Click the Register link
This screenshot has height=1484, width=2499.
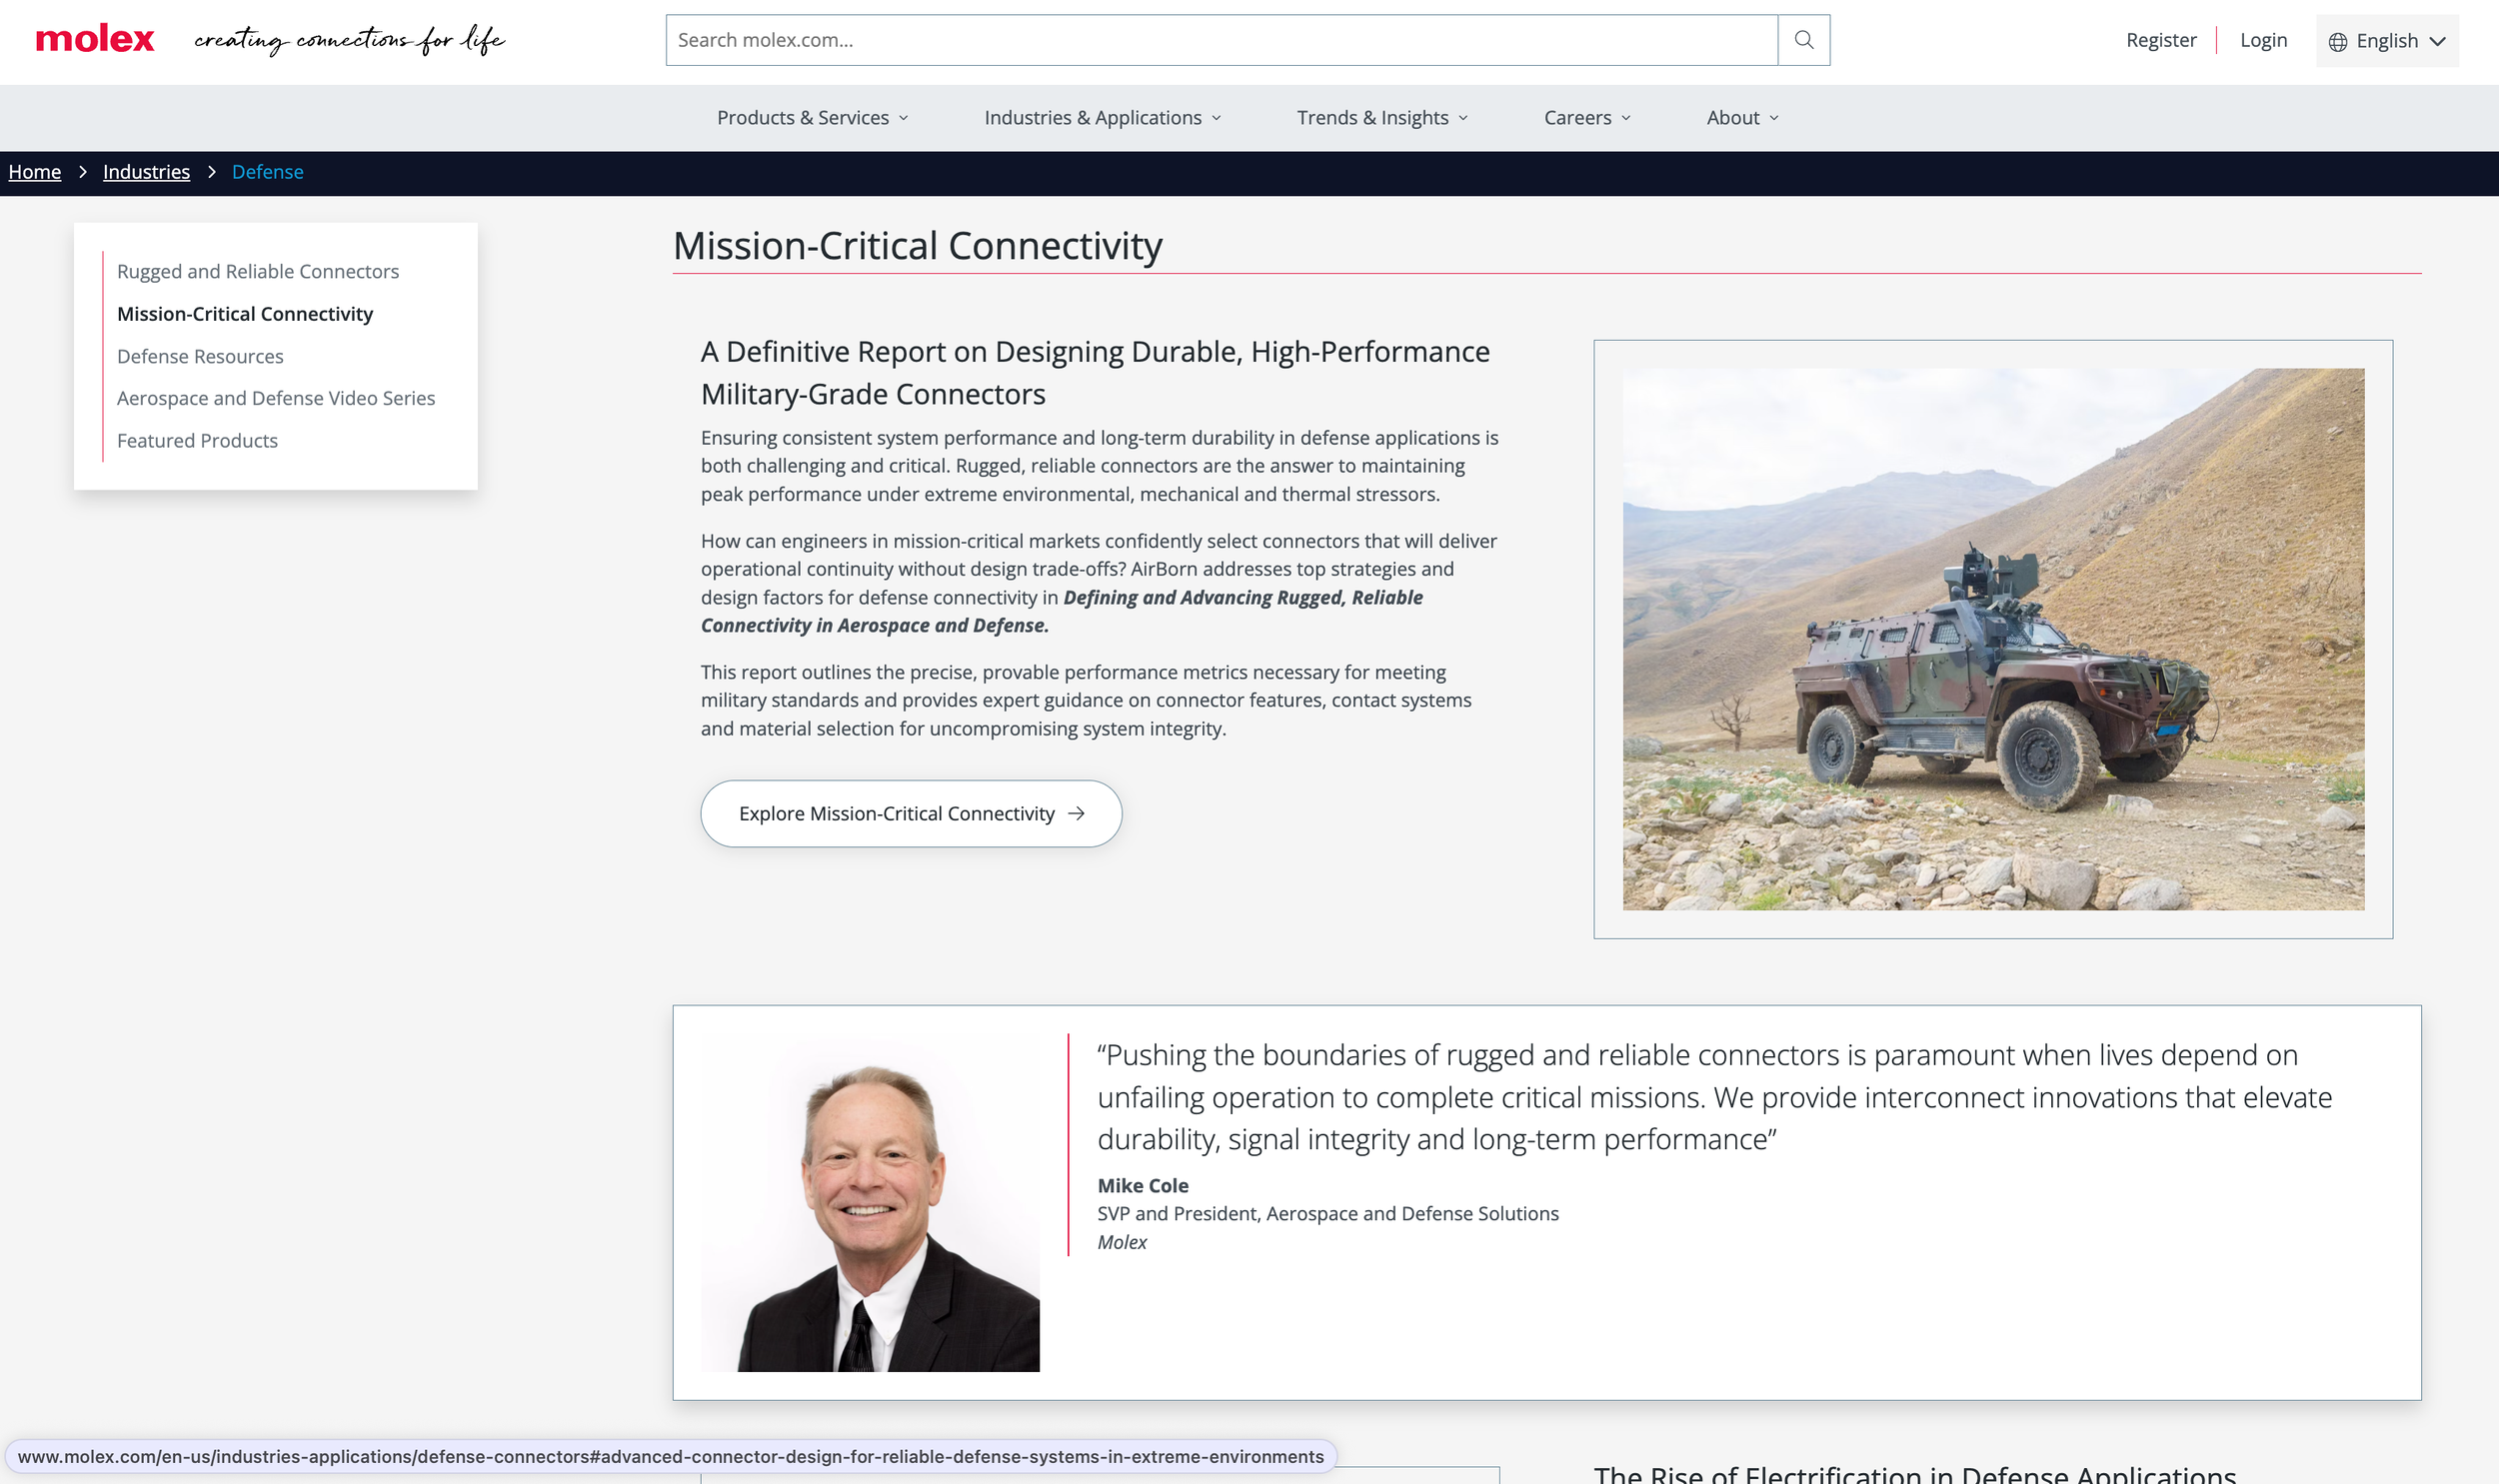click(x=2160, y=40)
